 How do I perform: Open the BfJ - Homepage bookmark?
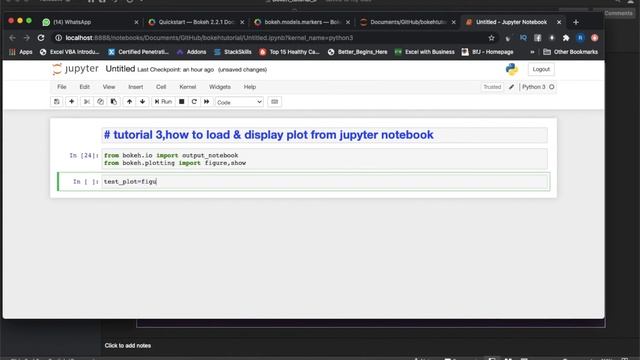click(487, 52)
